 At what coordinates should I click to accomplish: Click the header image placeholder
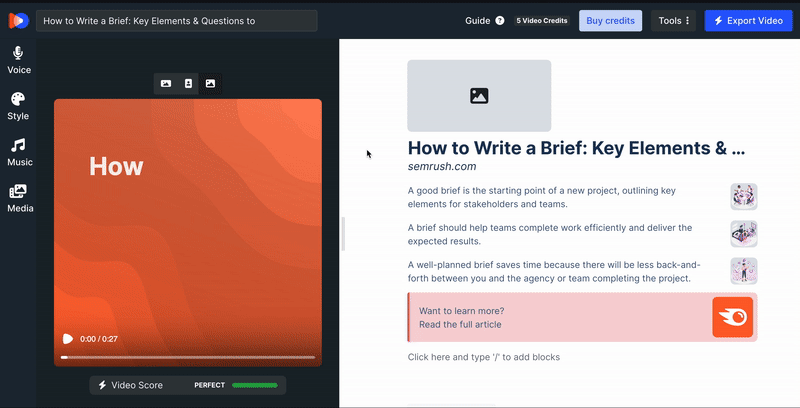479,96
